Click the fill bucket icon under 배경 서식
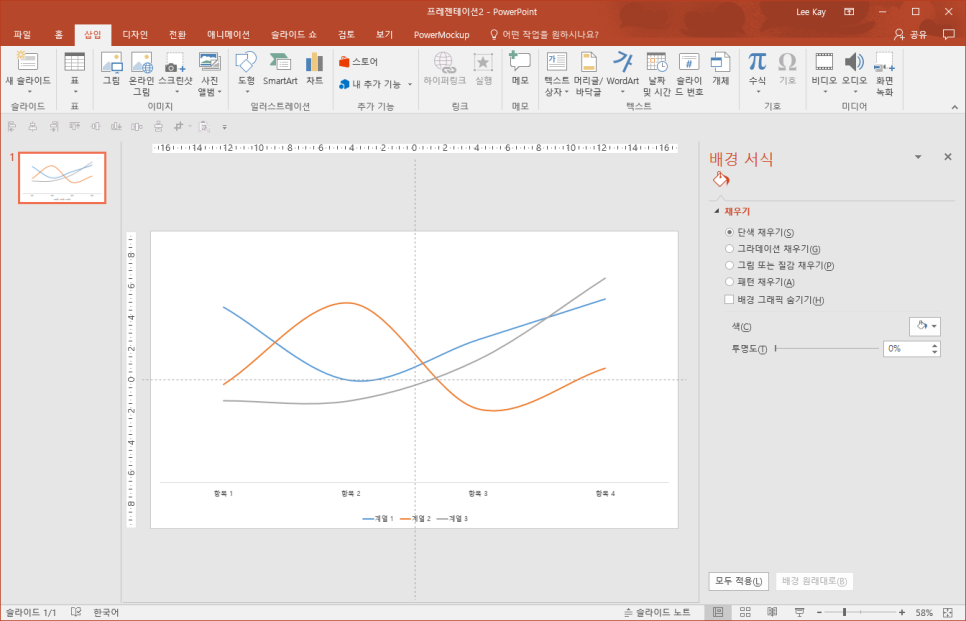 tap(721, 180)
